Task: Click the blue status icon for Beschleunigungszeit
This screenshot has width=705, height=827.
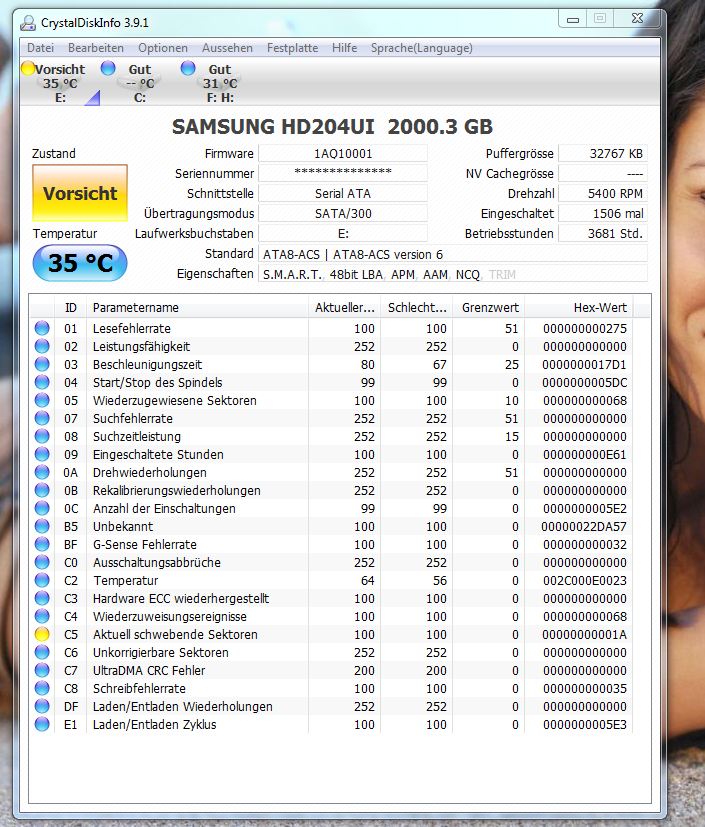Action: 42,364
